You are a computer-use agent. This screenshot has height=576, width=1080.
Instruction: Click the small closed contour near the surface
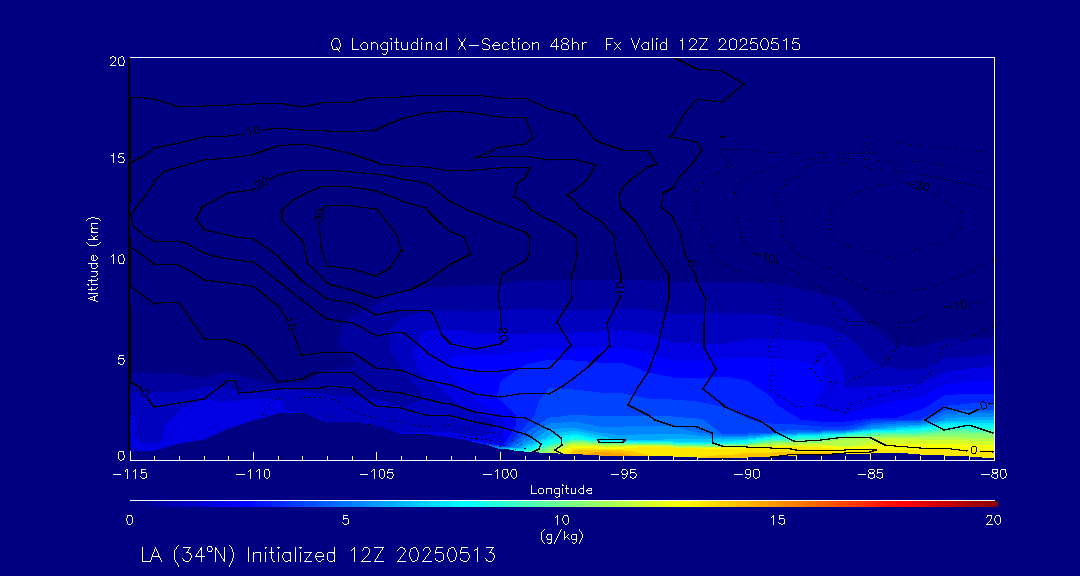click(x=611, y=441)
